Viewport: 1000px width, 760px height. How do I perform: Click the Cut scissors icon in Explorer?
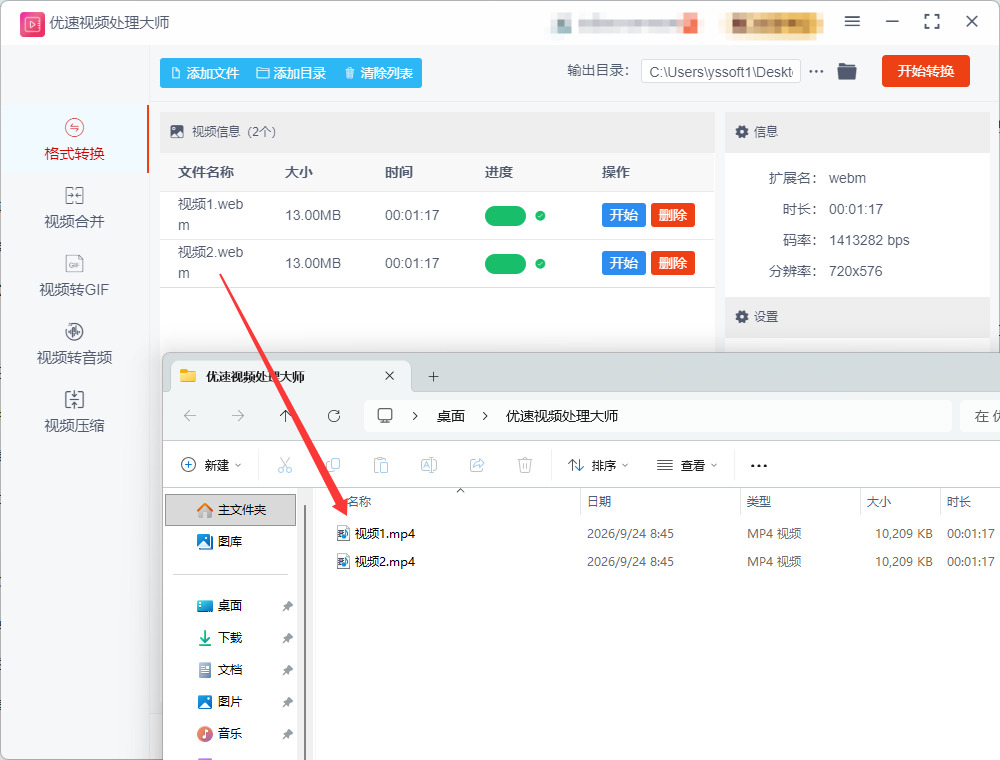tap(284, 465)
